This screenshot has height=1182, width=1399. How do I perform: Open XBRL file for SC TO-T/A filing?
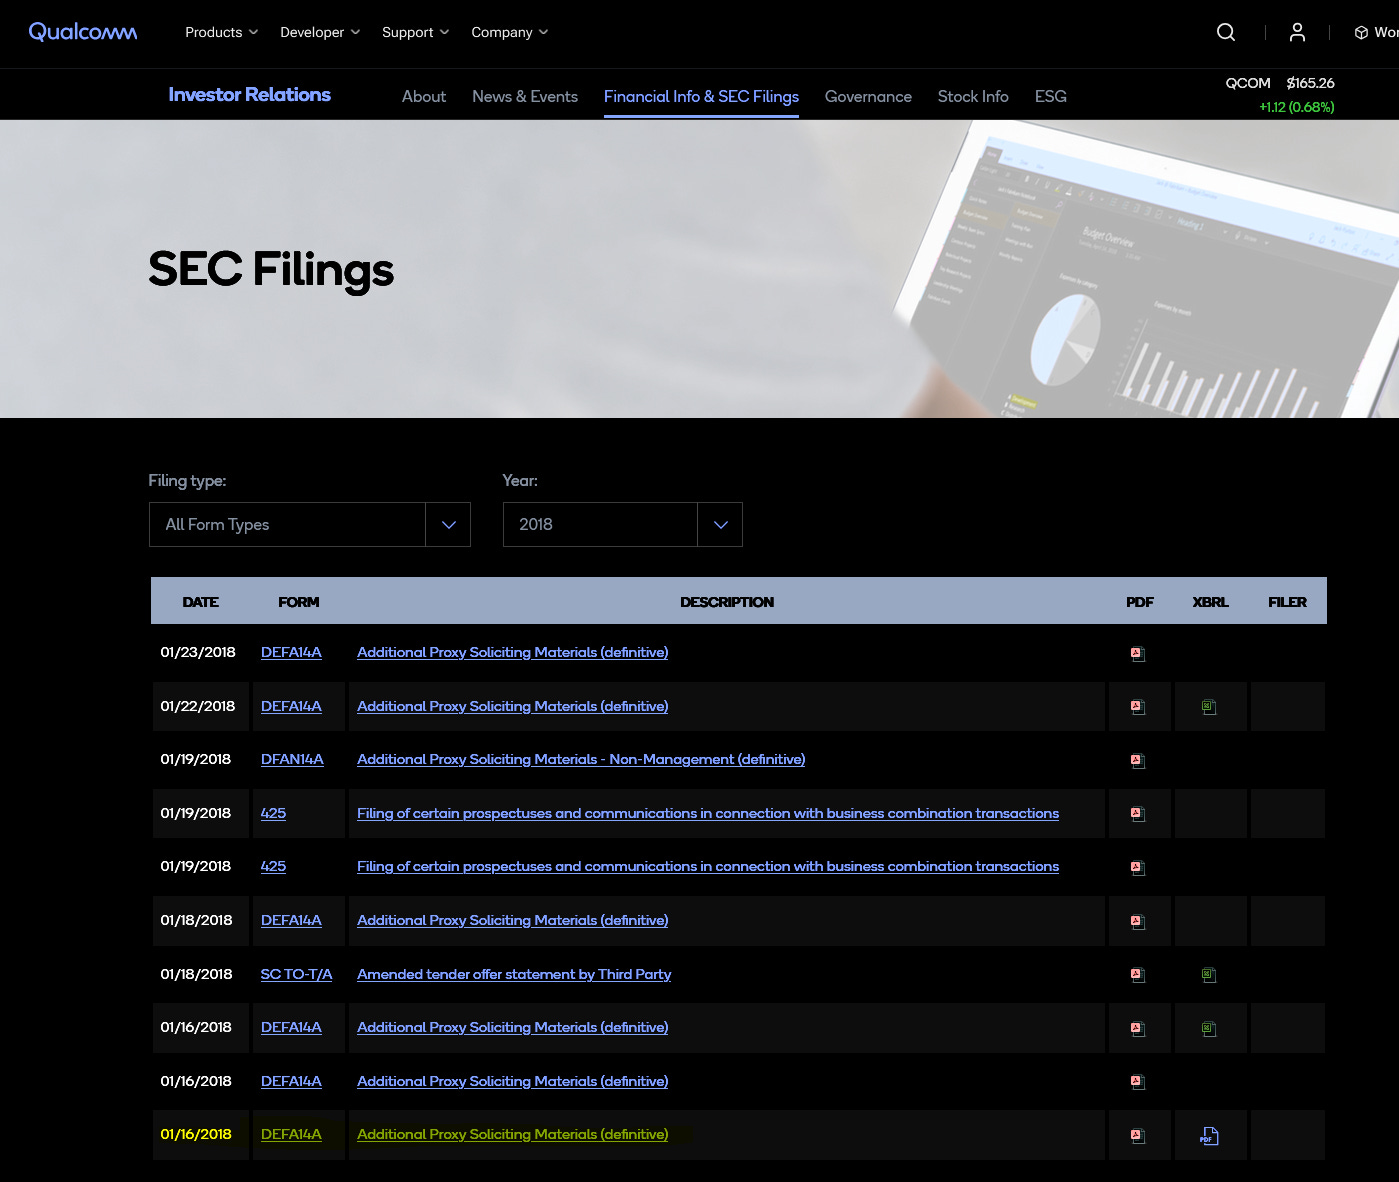1209,975
